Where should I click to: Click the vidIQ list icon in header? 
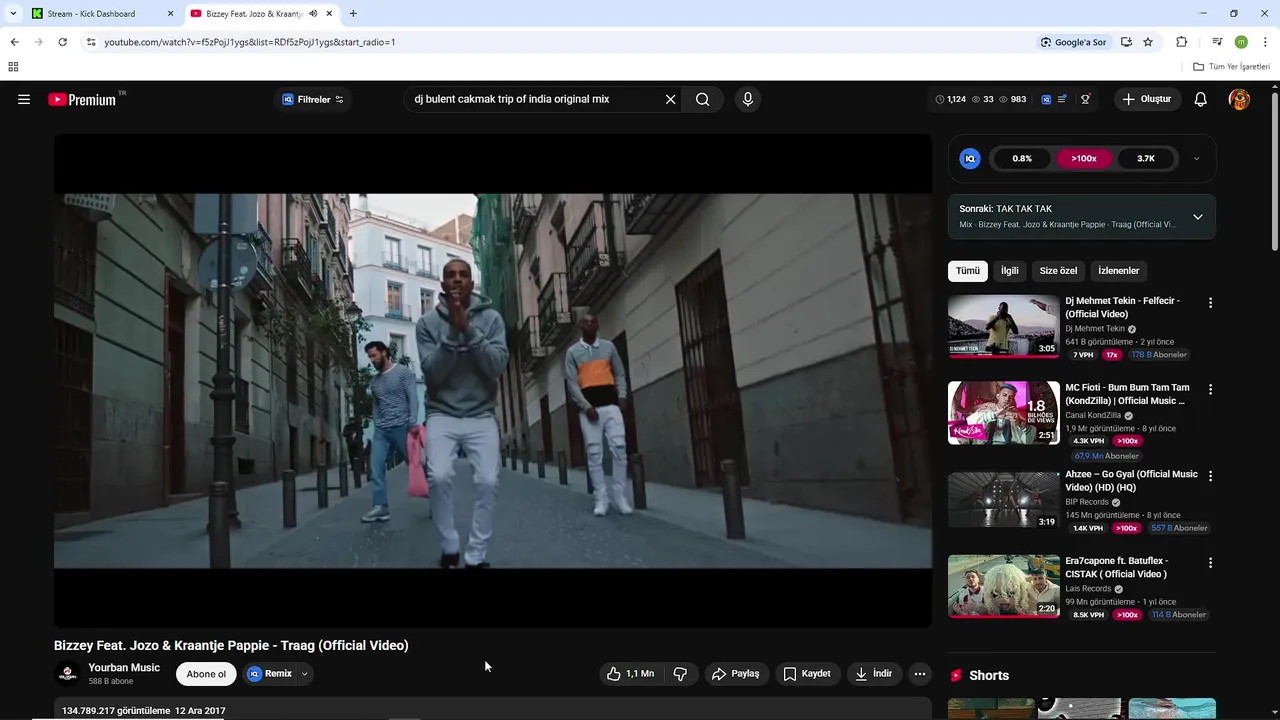coord(1062,99)
